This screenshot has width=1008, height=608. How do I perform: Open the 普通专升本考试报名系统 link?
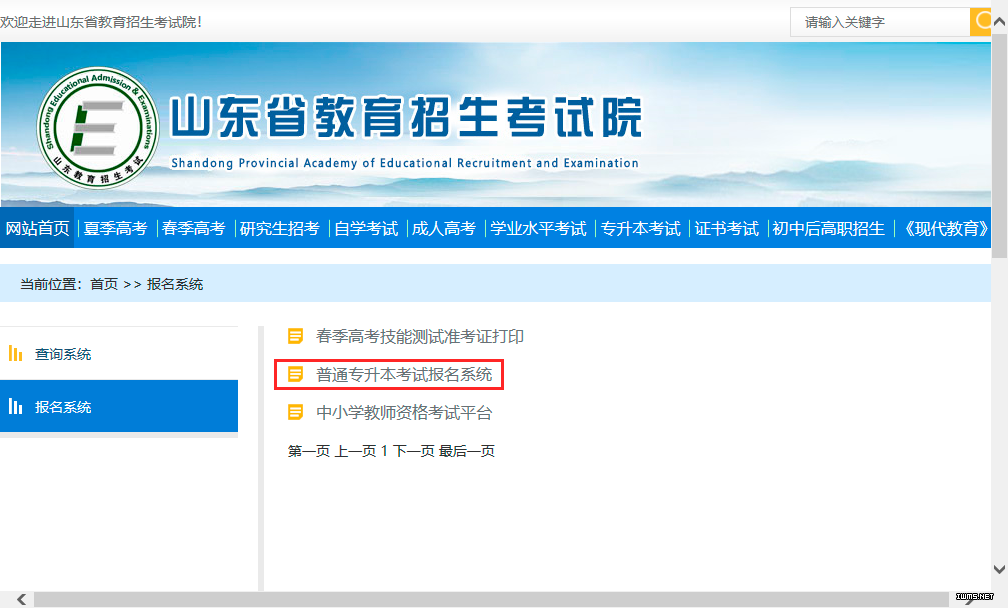404,374
